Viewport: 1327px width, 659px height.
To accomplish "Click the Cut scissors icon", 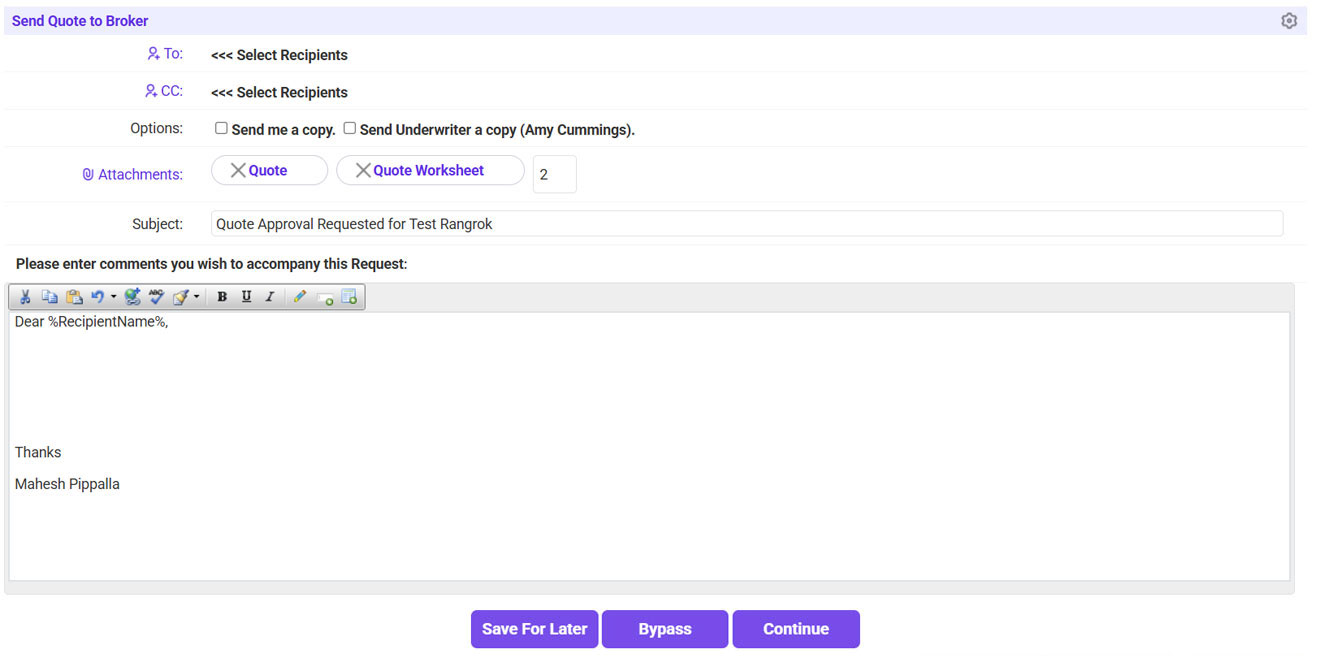I will click(x=25, y=297).
